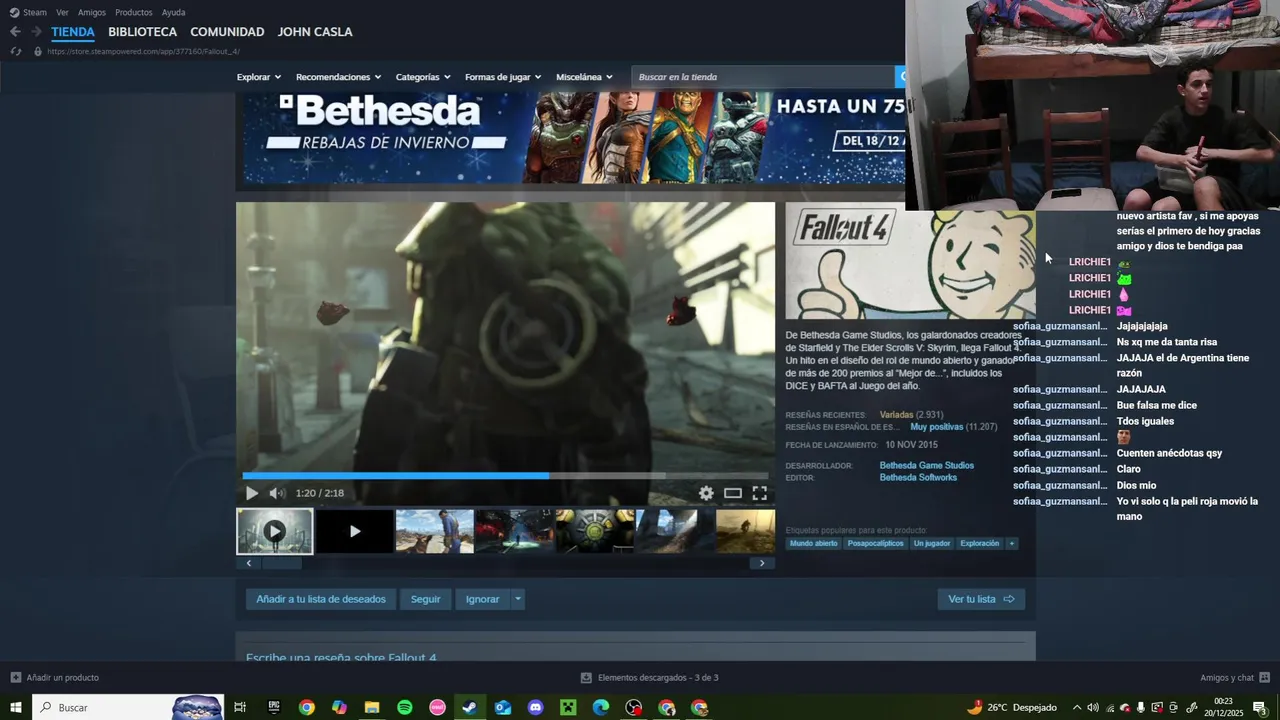Image resolution: width=1280 pixels, height=720 pixels.
Task: Seek in the trailer progress bar
Action: click(505, 476)
